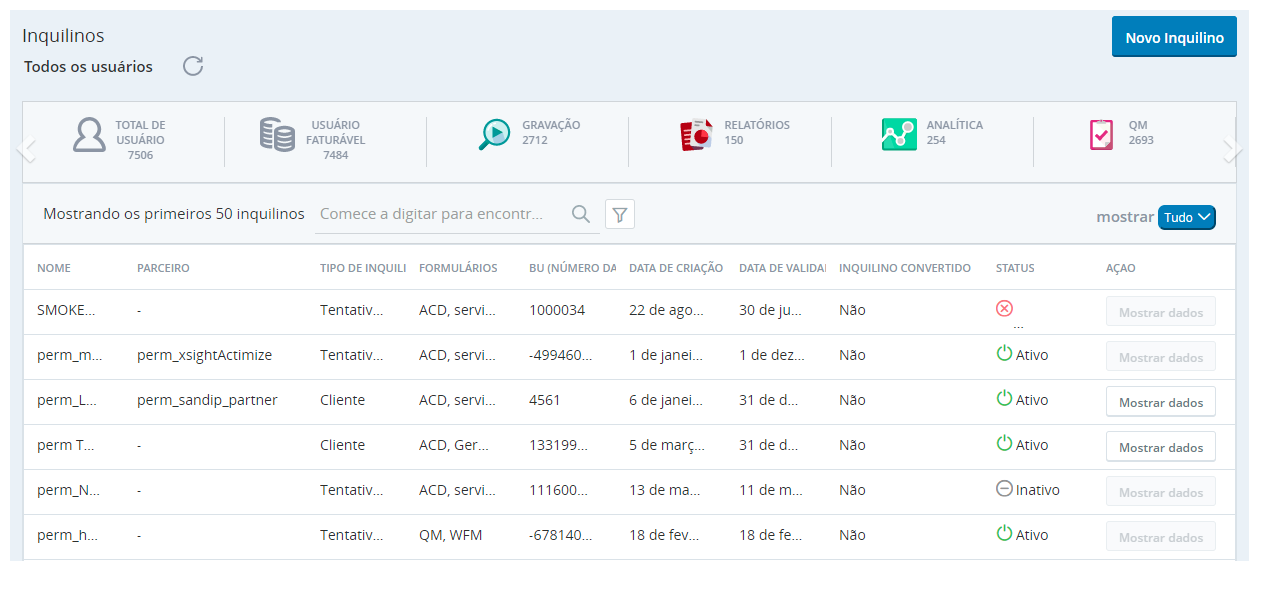Sort by INQUILINO CONVERTIDO column header
This screenshot has width=1261, height=600.
point(905,268)
